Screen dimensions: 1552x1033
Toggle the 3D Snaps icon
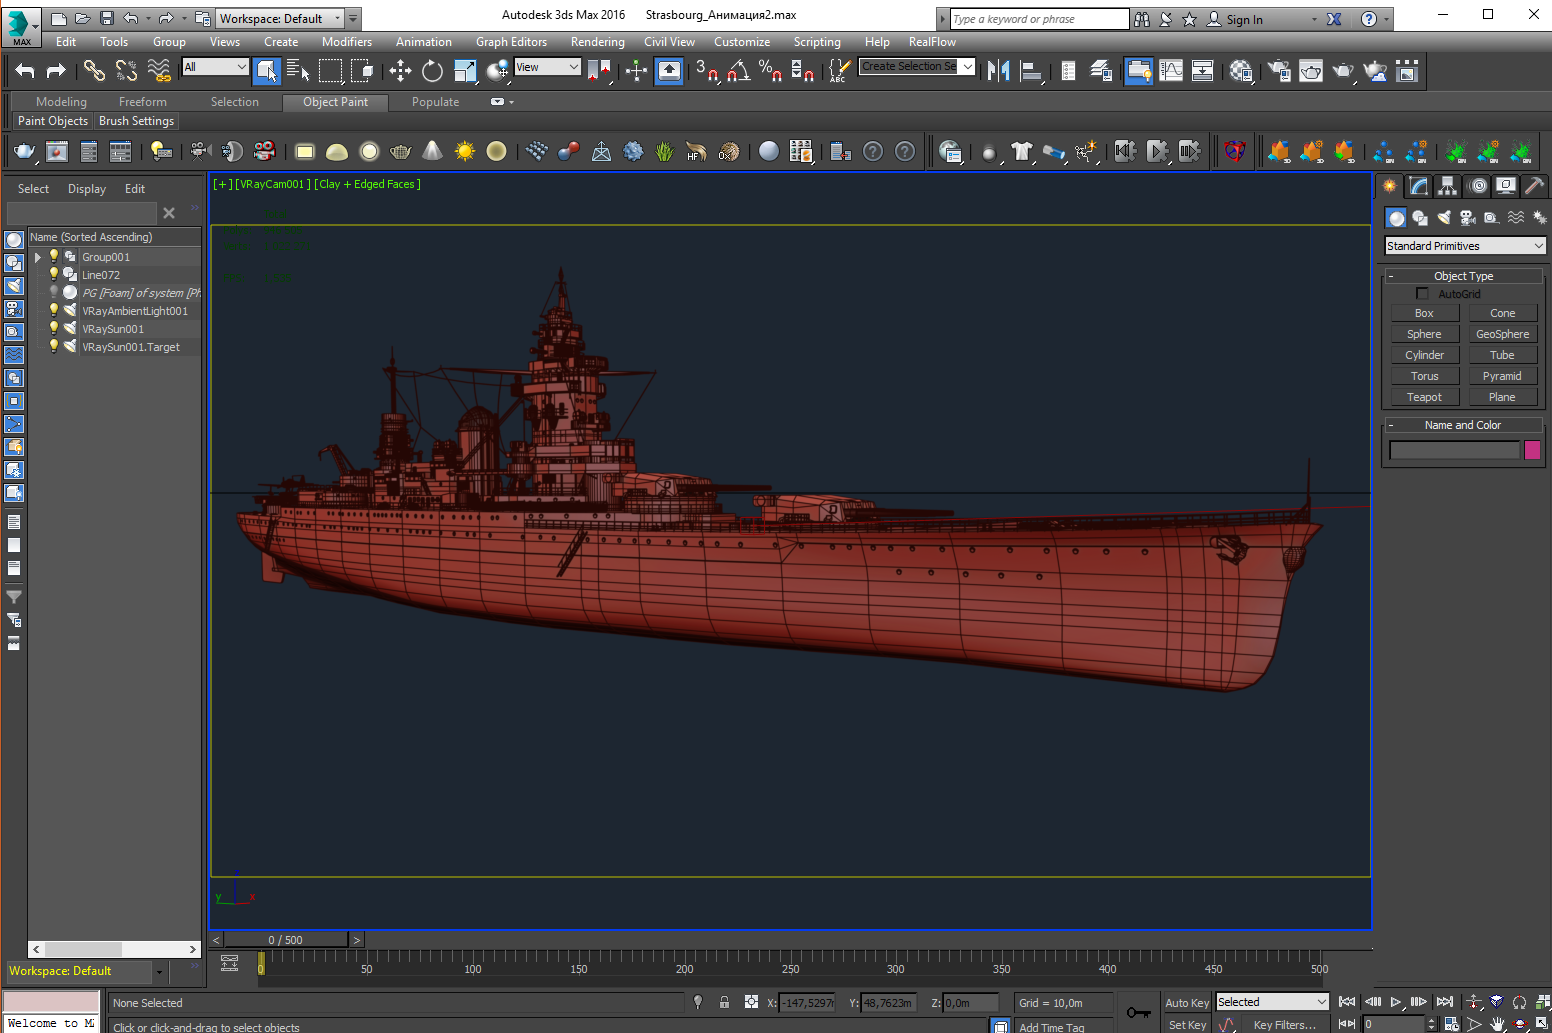tap(707, 70)
